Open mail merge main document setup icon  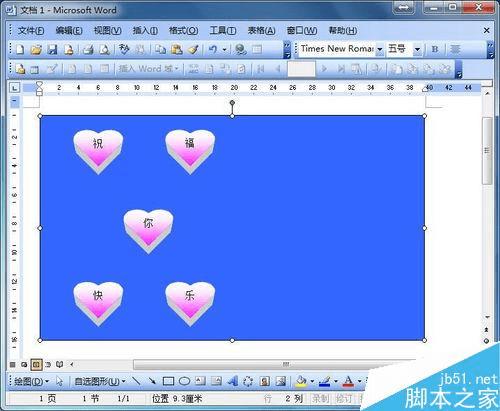20,69
